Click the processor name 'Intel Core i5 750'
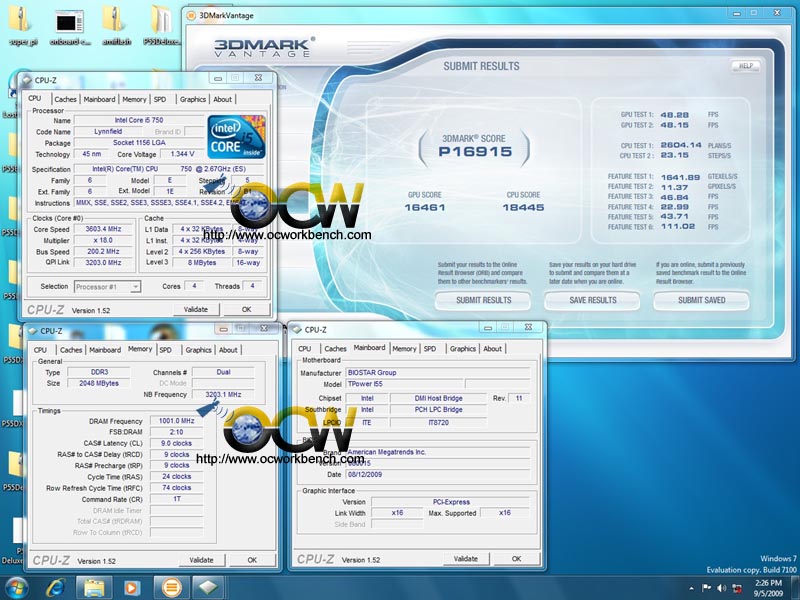Viewport: 800px width, 600px height. pyautogui.click(x=139, y=120)
